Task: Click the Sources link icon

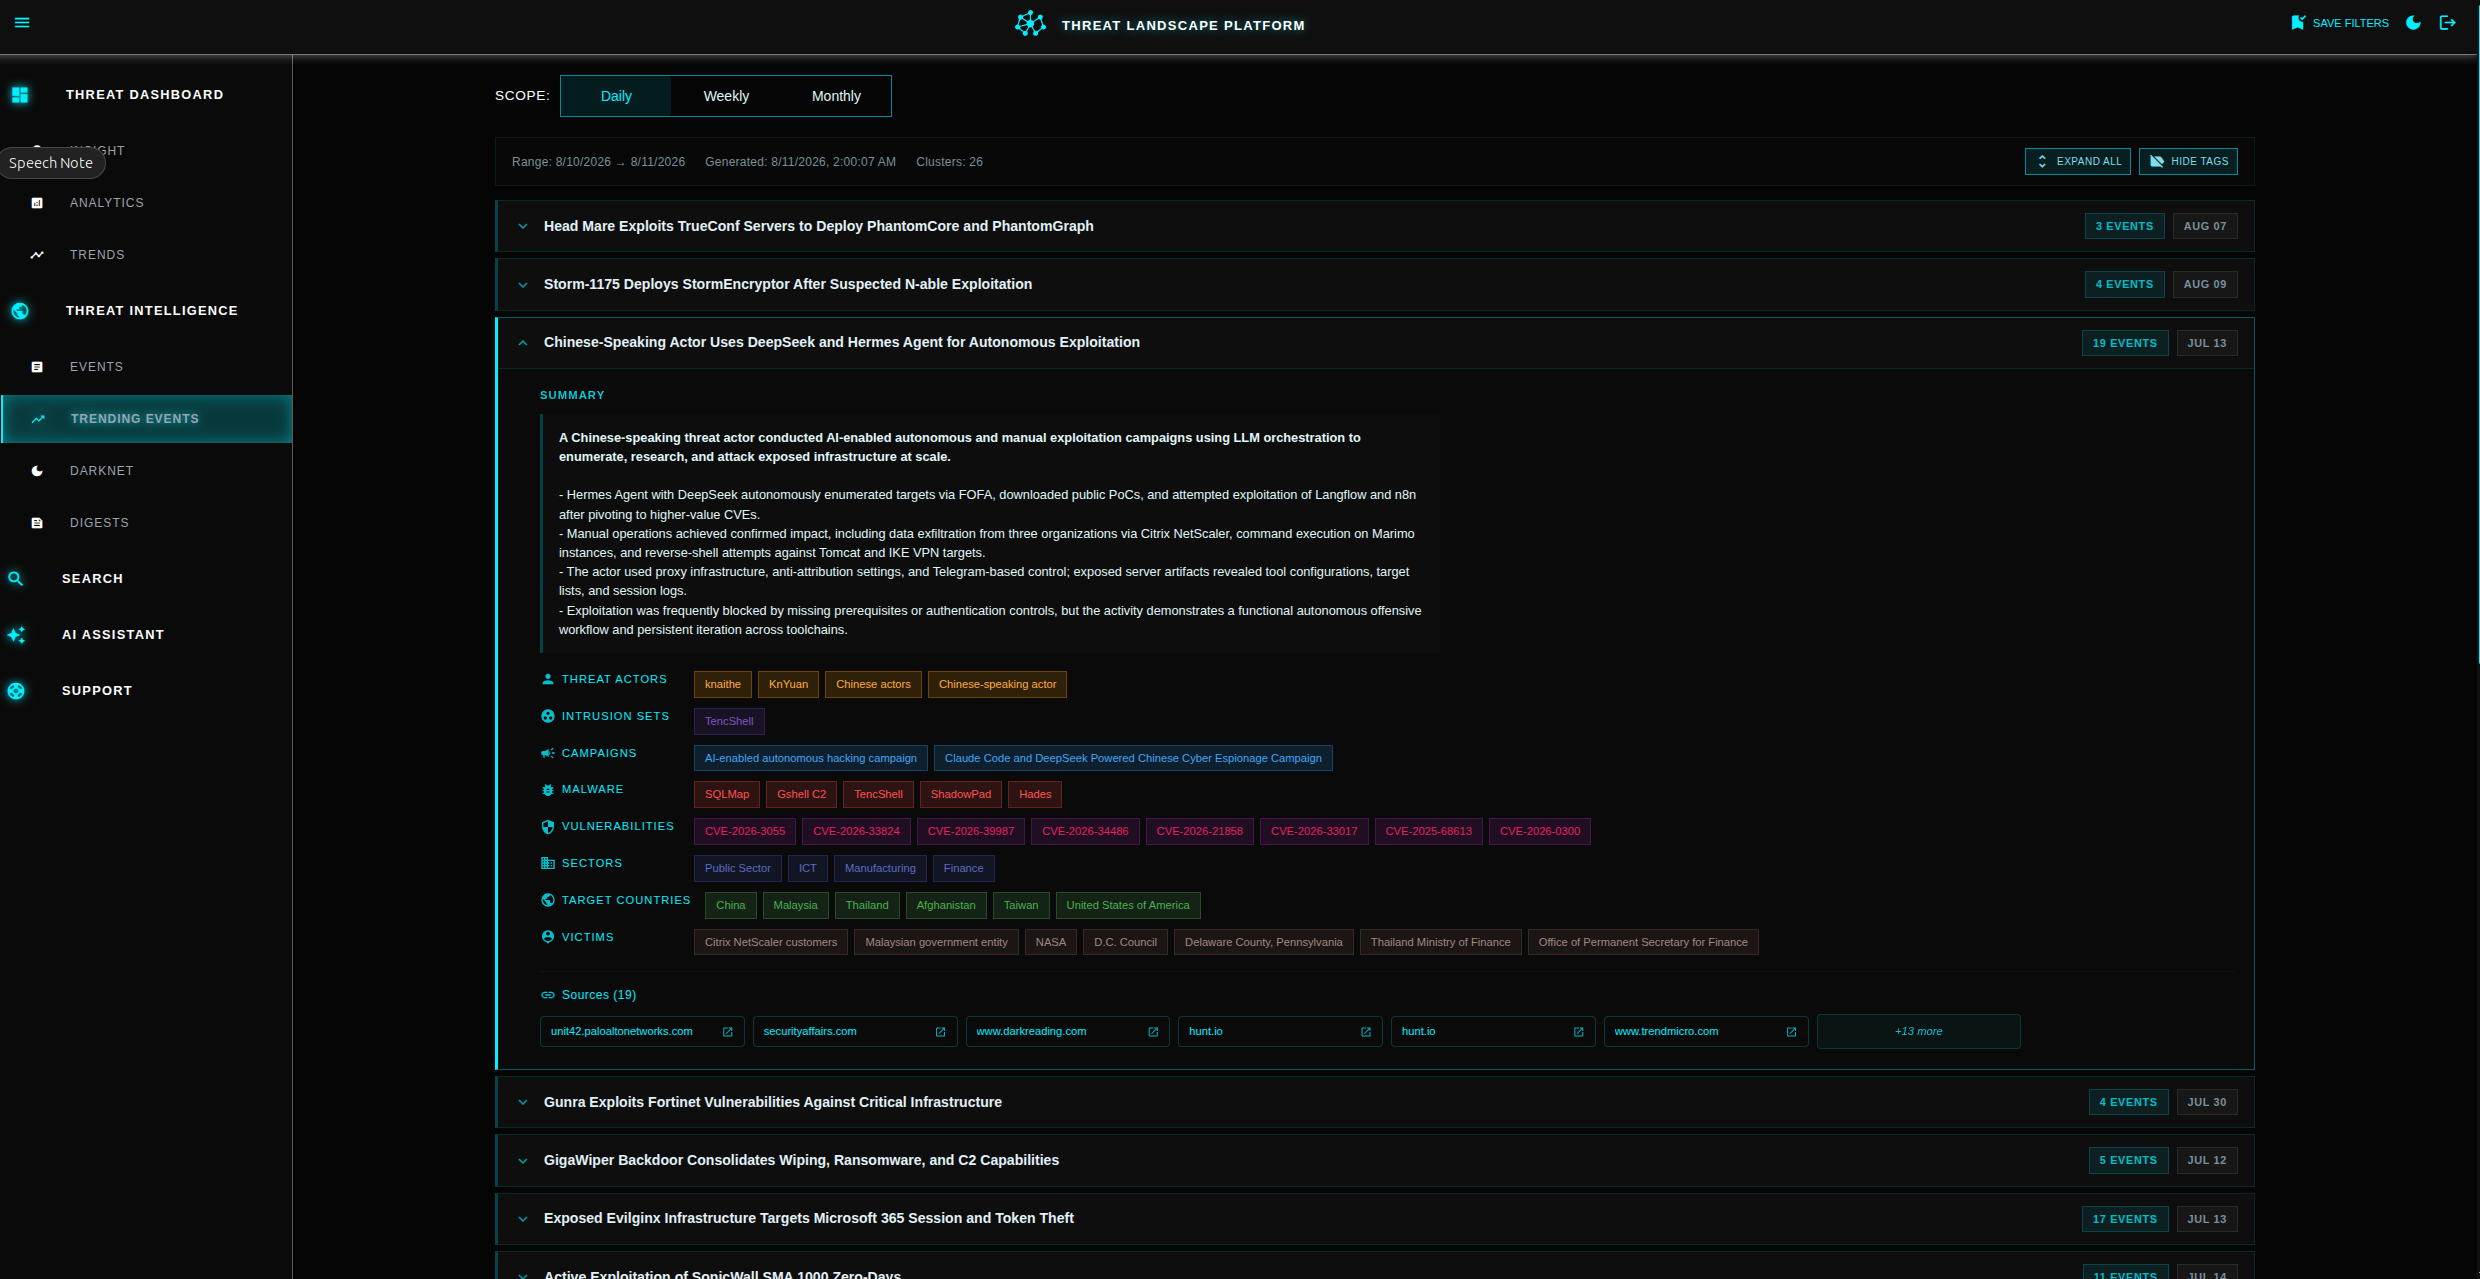Action: pyautogui.click(x=548, y=995)
